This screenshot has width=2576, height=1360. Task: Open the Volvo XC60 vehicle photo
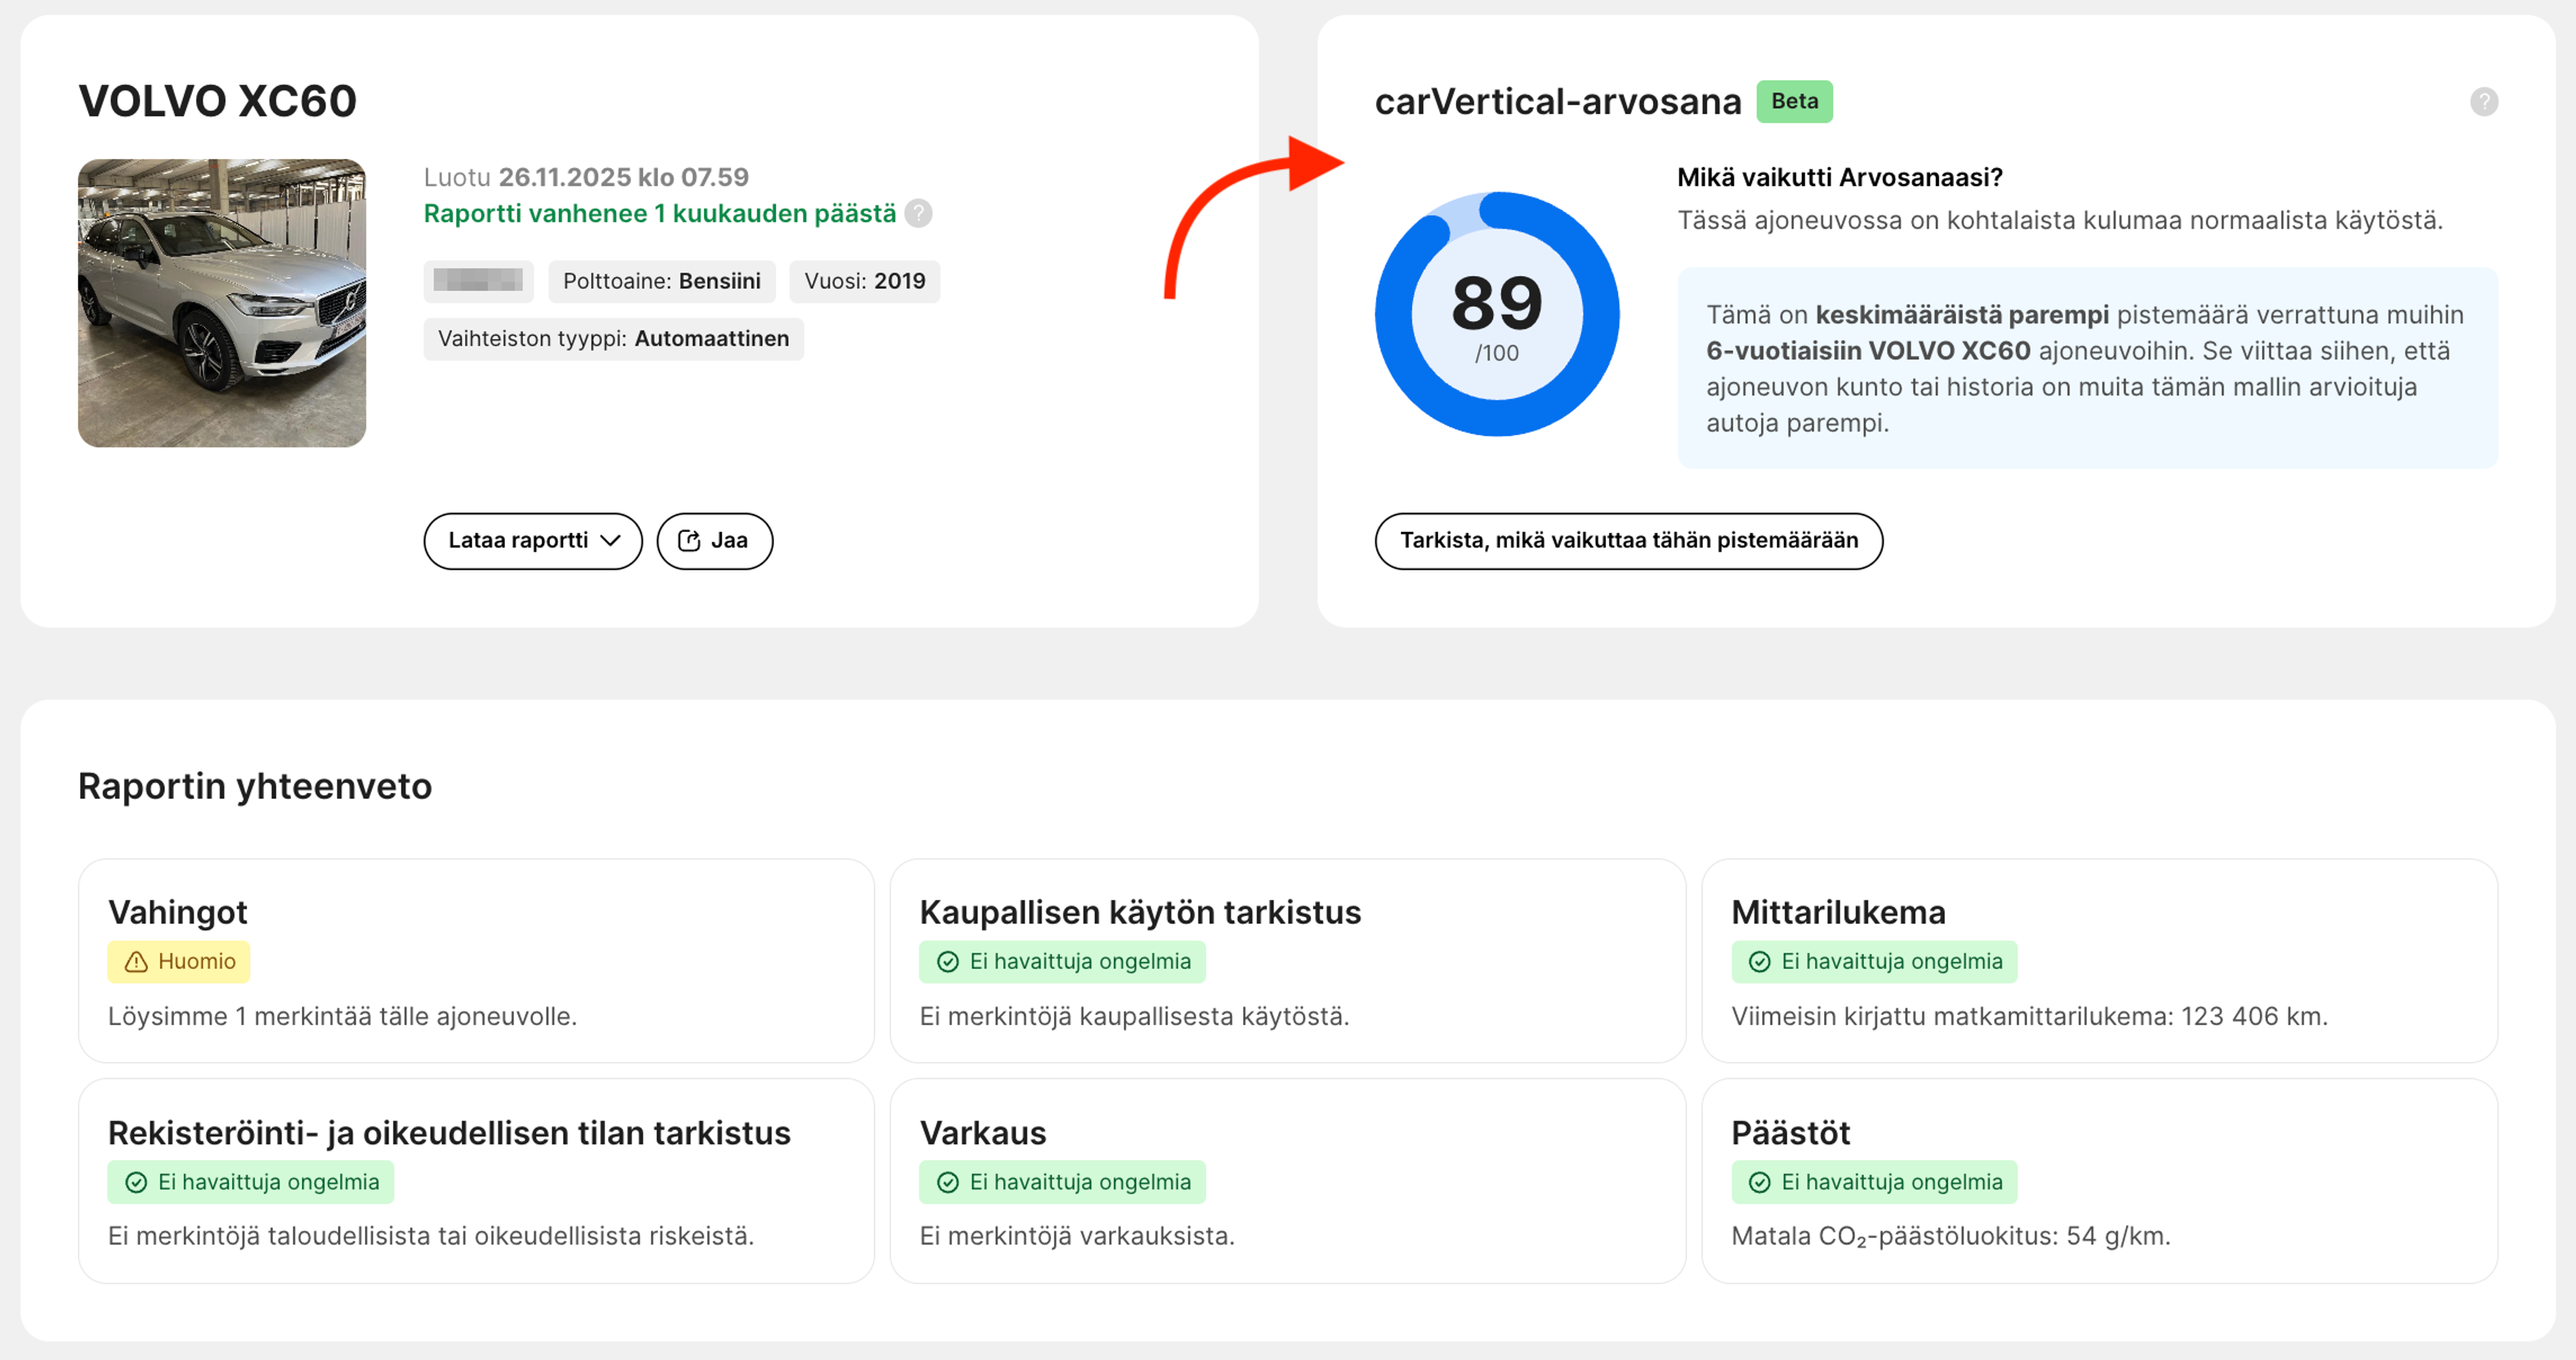click(x=222, y=303)
